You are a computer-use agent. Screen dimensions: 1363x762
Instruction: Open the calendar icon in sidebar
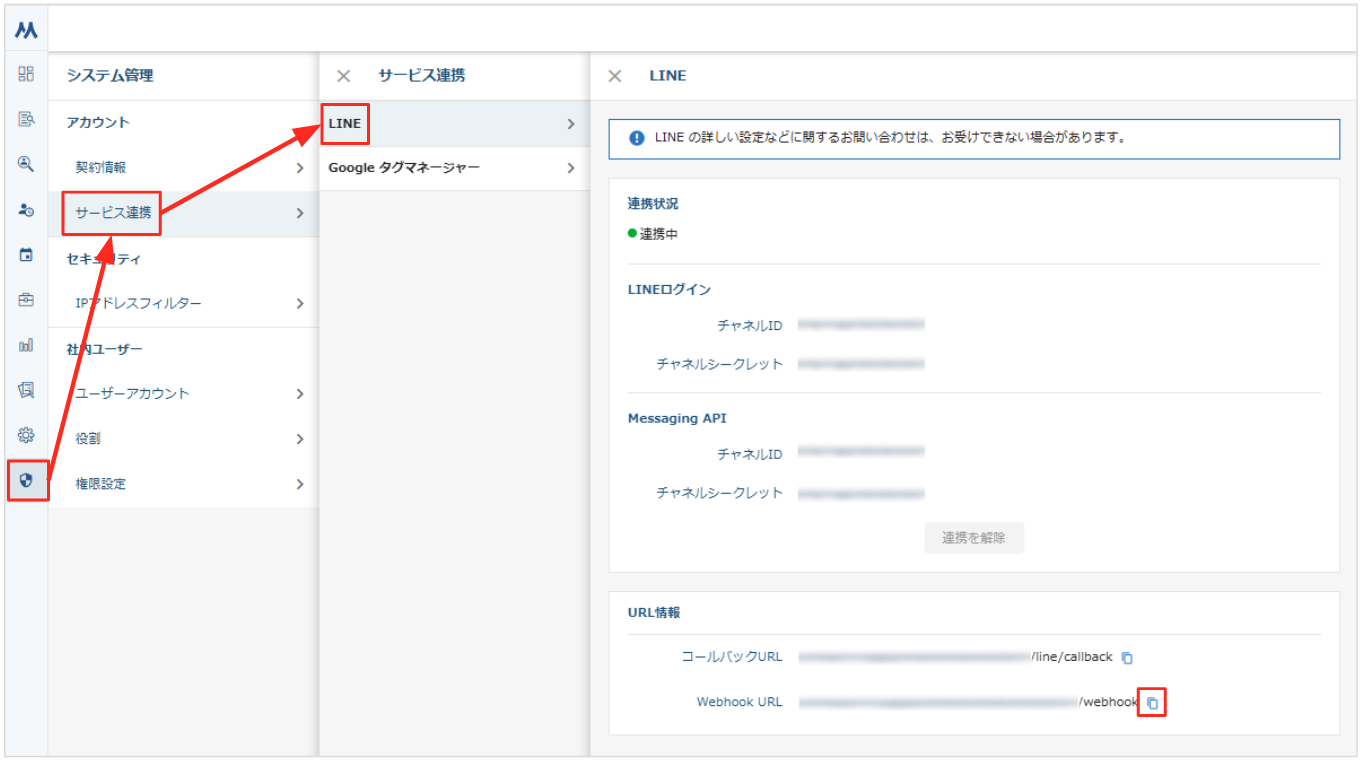(x=26, y=255)
